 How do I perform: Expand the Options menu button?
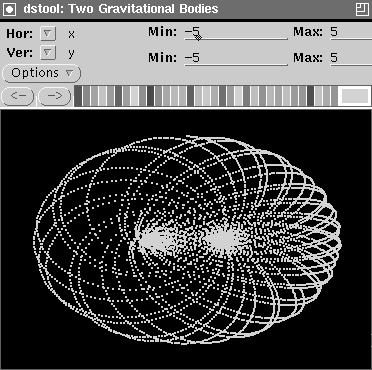pos(41,73)
